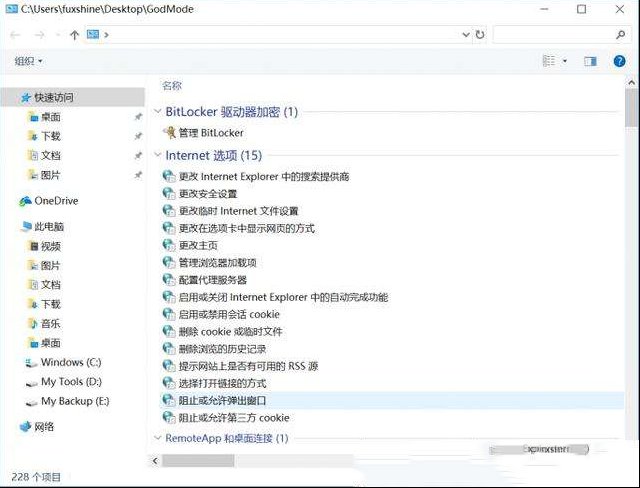Click icon for 选择打开链接的方式
640x488 pixels.
(169, 383)
